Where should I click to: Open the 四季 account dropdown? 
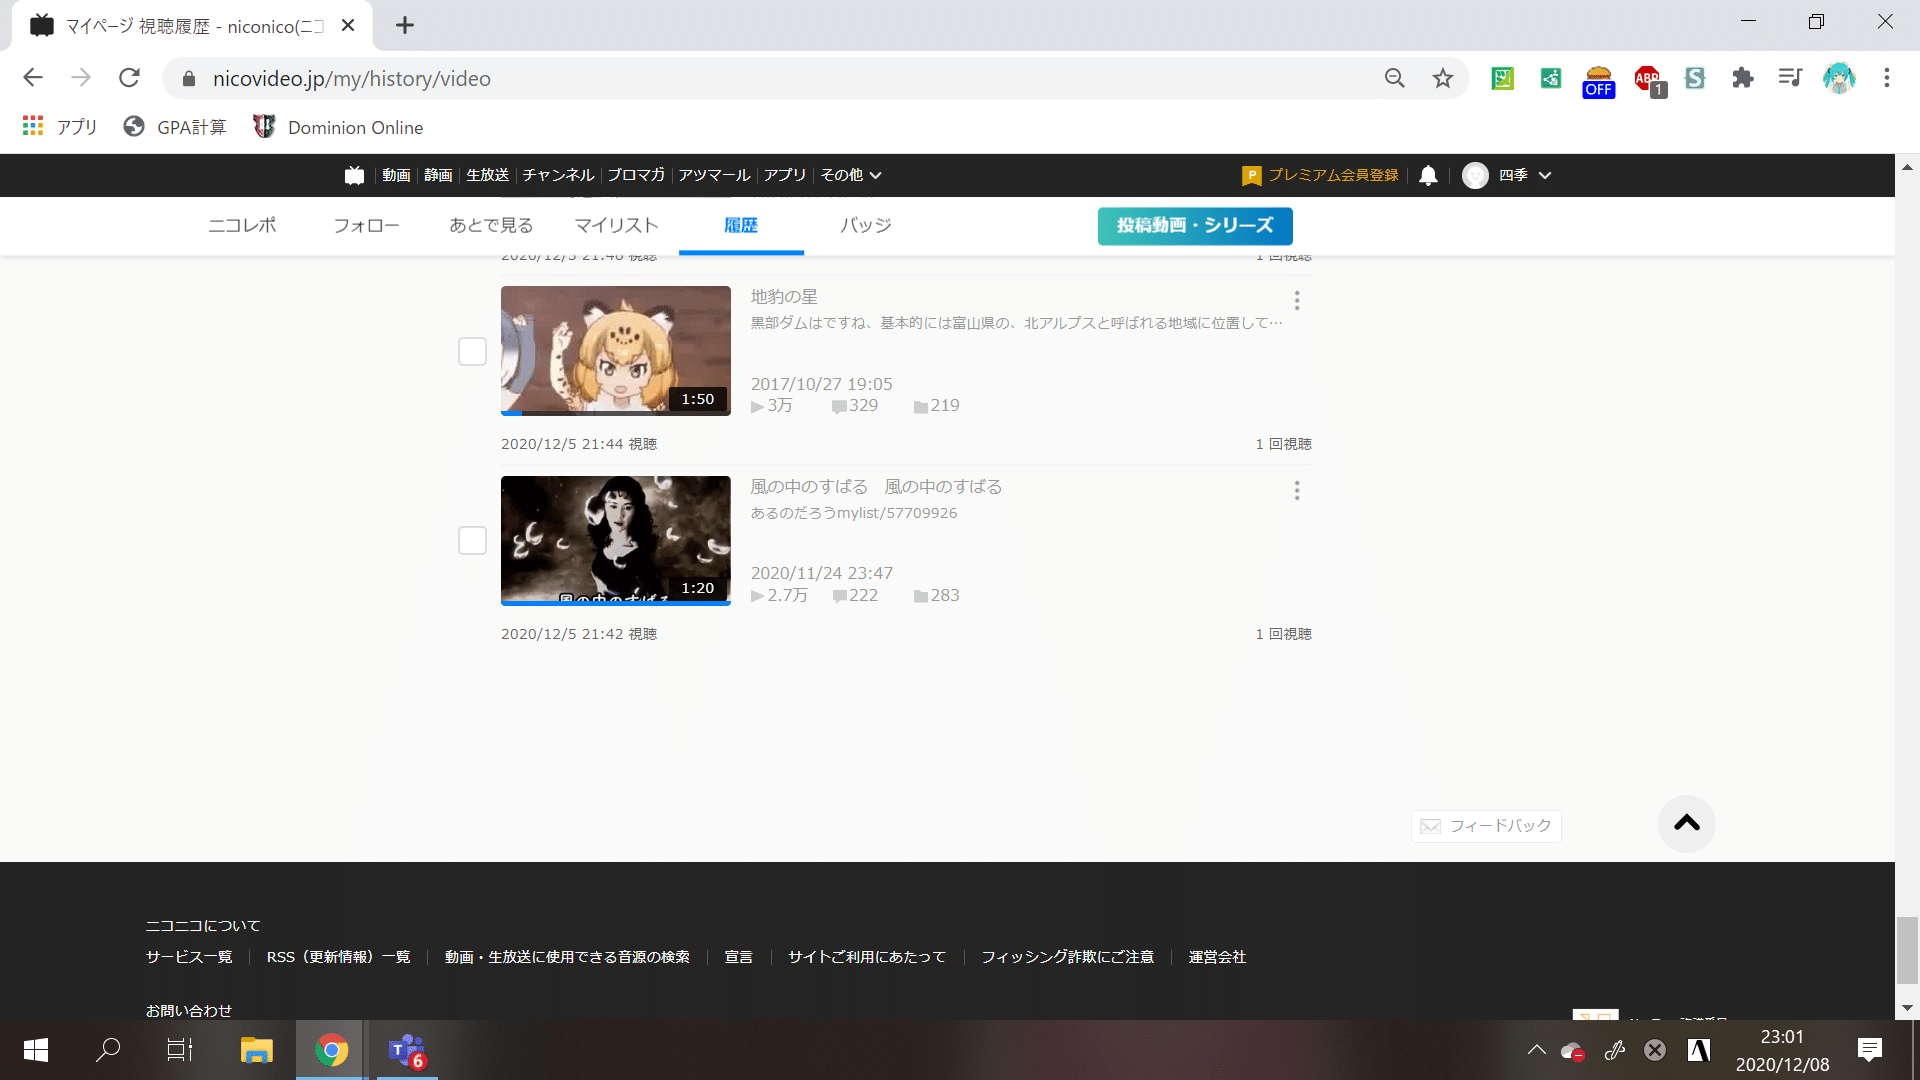tap(1508, 175)
